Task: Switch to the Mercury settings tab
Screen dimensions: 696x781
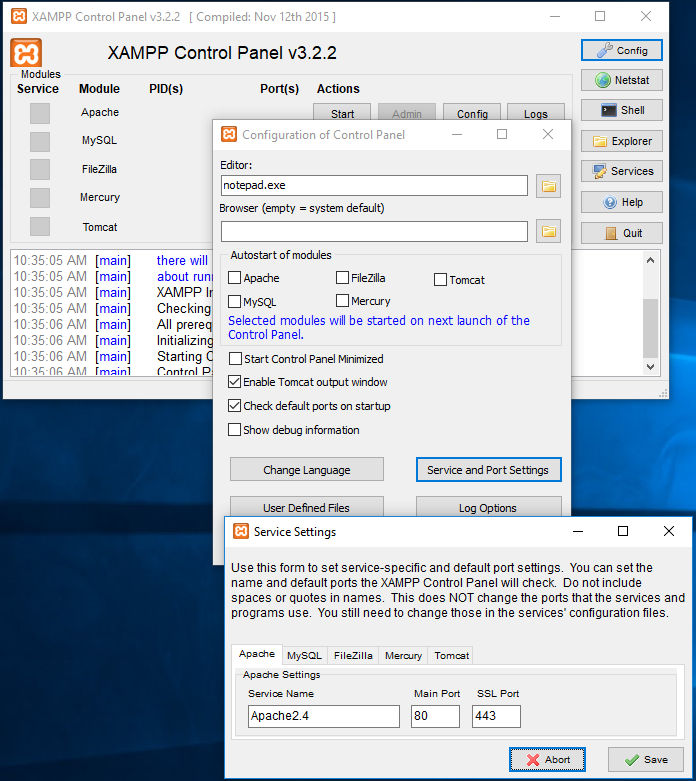Action: [x=403, y=655]
